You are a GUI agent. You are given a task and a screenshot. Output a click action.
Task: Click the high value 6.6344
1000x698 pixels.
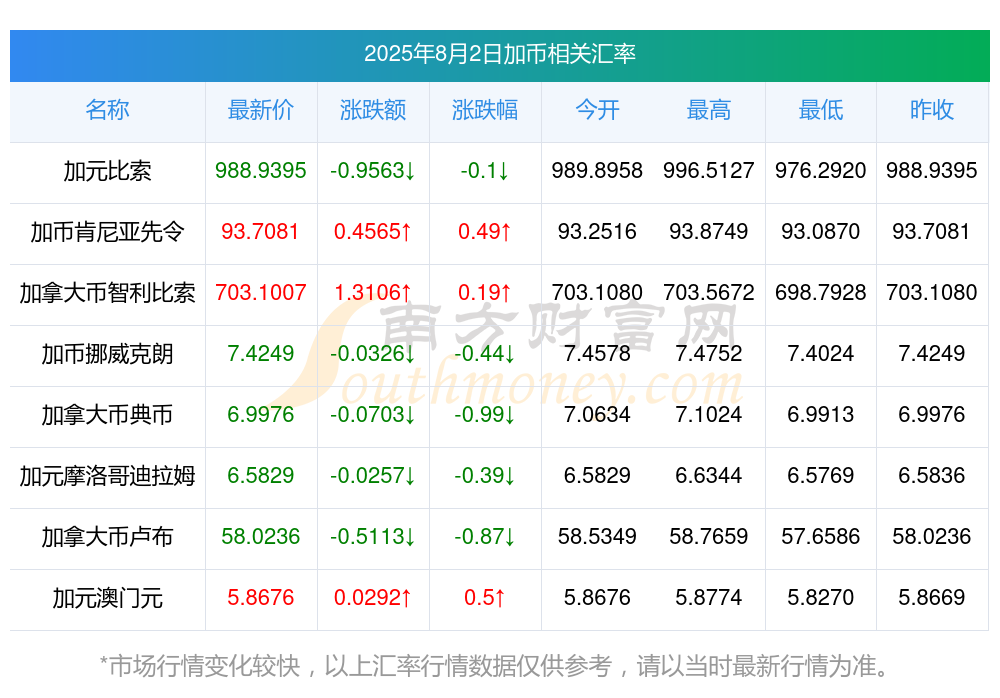click(709, 475)
